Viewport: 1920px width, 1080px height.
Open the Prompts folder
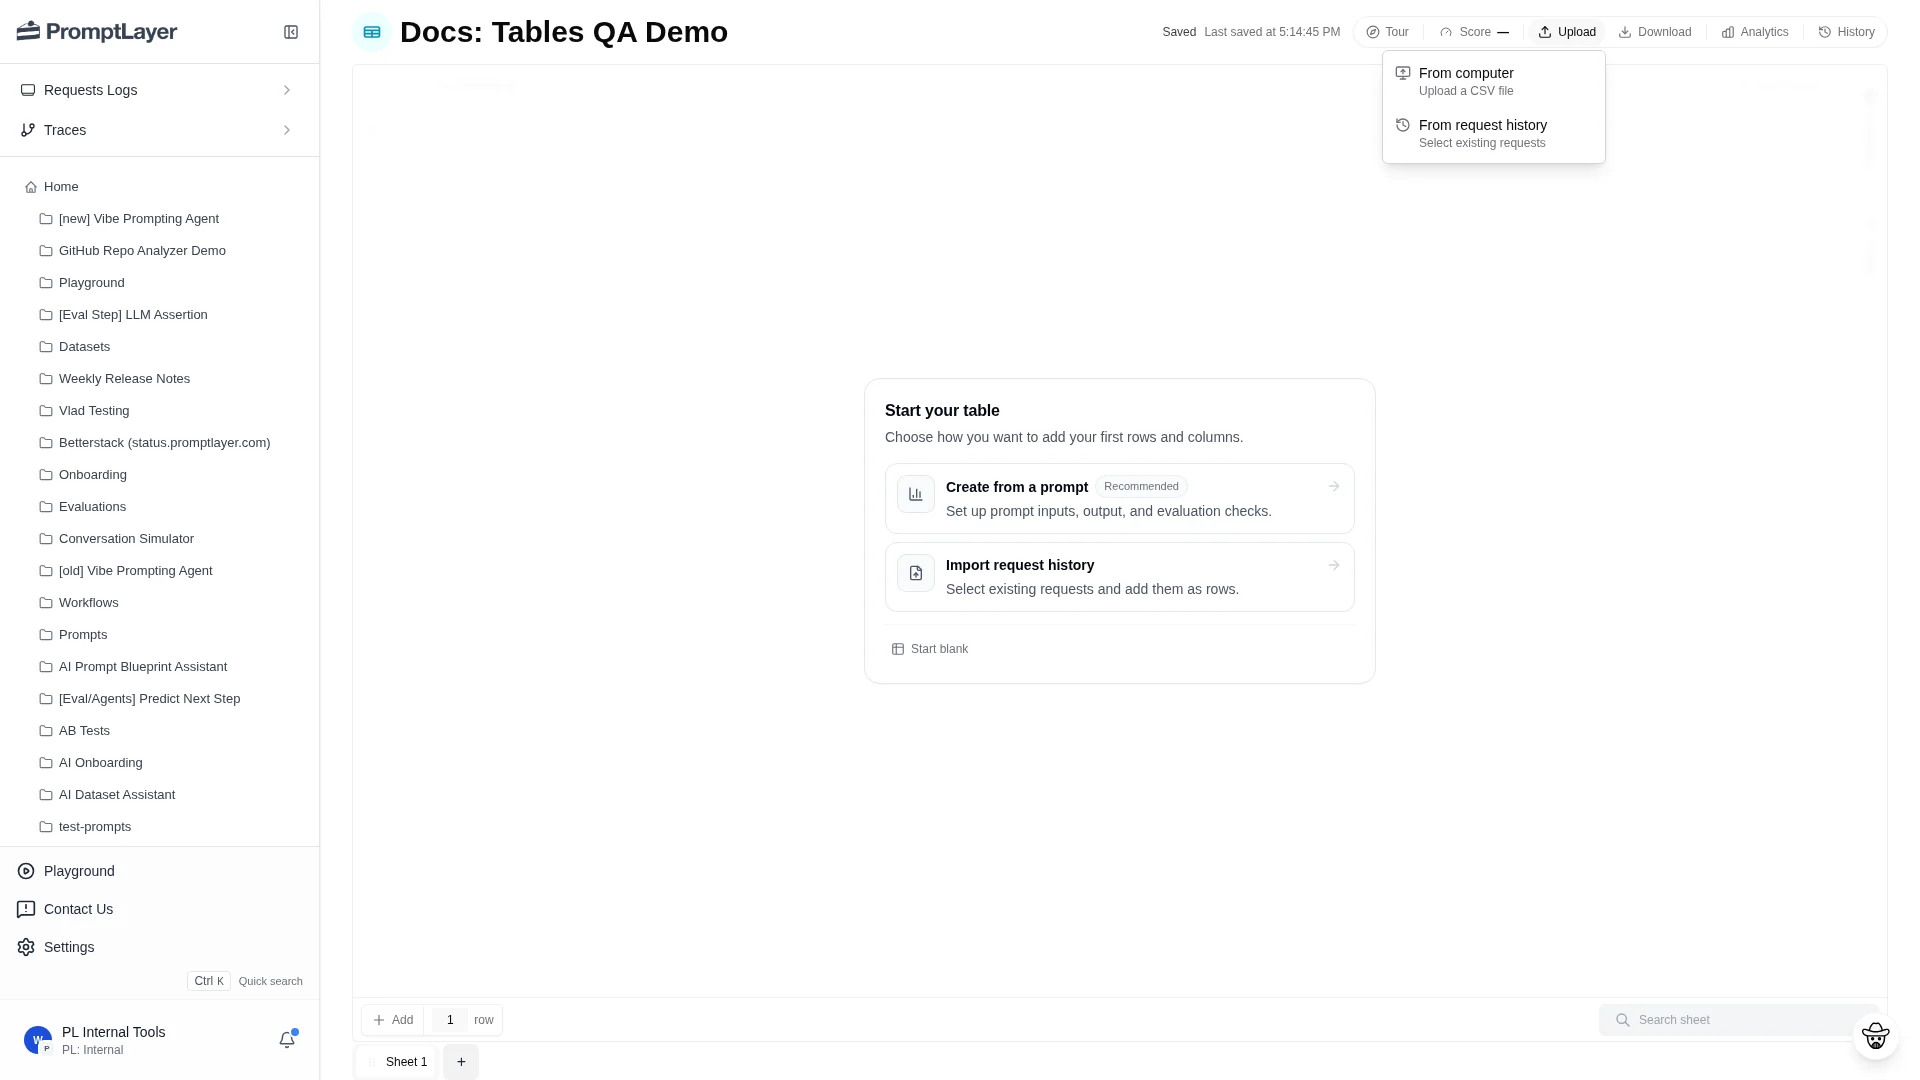coord(83,635)
